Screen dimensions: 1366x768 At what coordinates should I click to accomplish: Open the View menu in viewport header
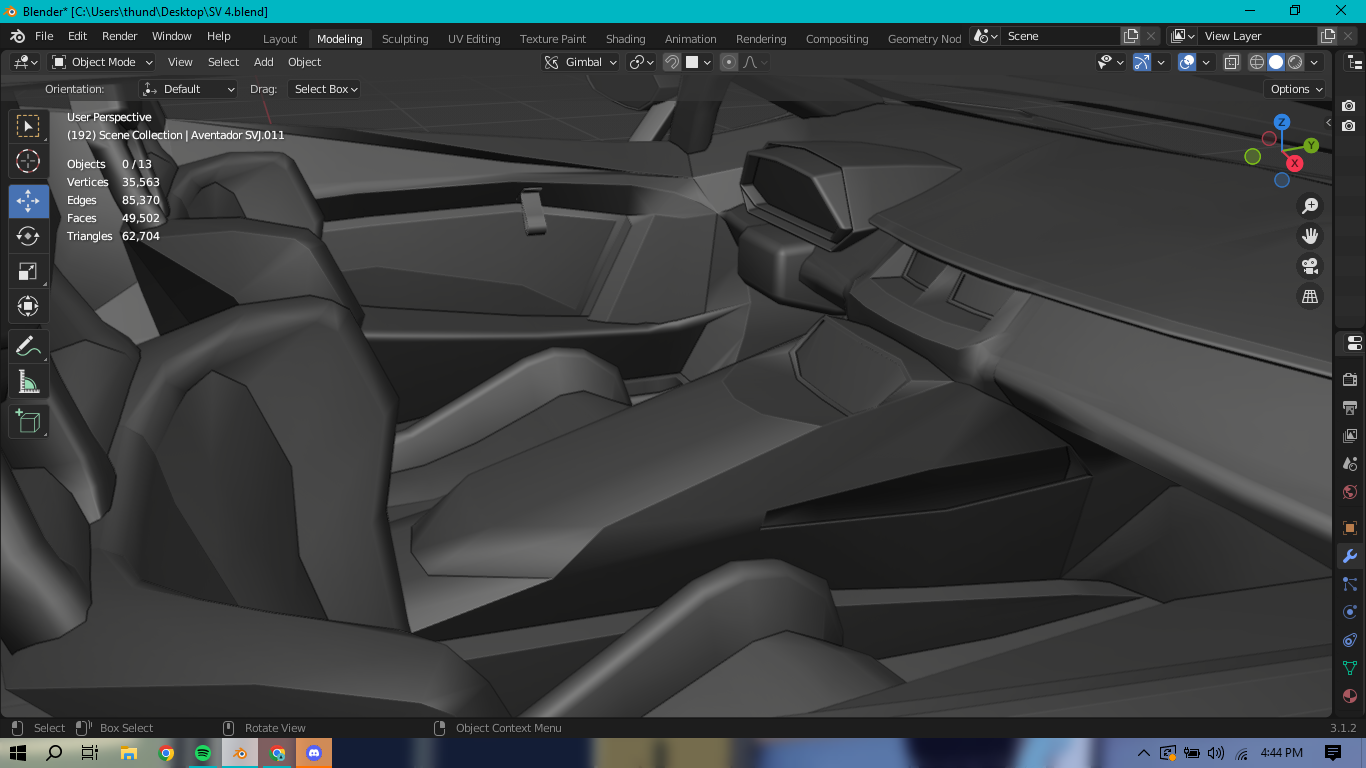180,62
